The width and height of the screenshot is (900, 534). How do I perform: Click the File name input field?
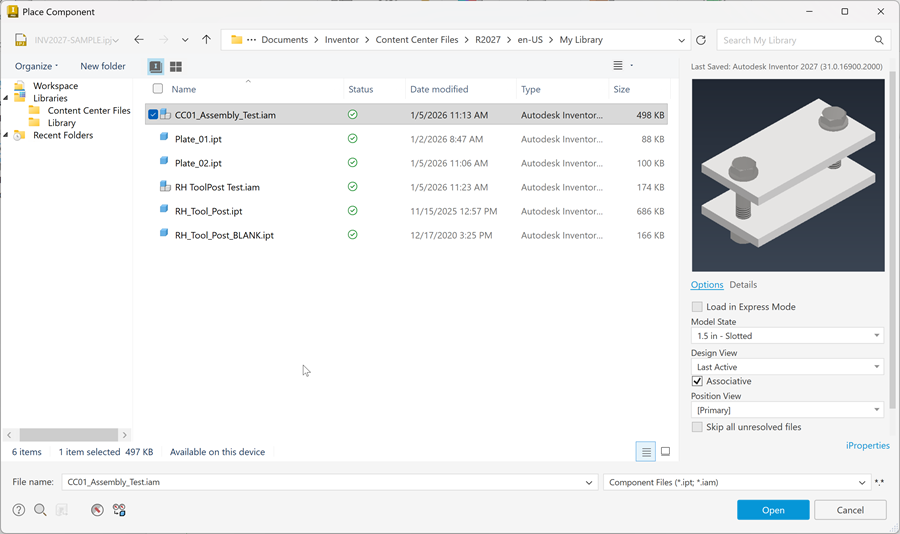click(331, 482)
